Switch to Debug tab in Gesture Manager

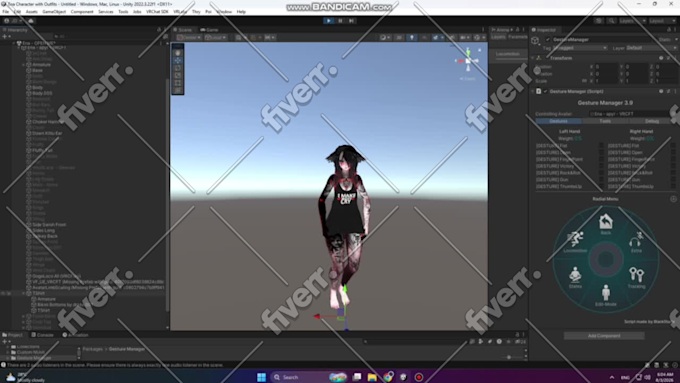[x=652, y=121]
